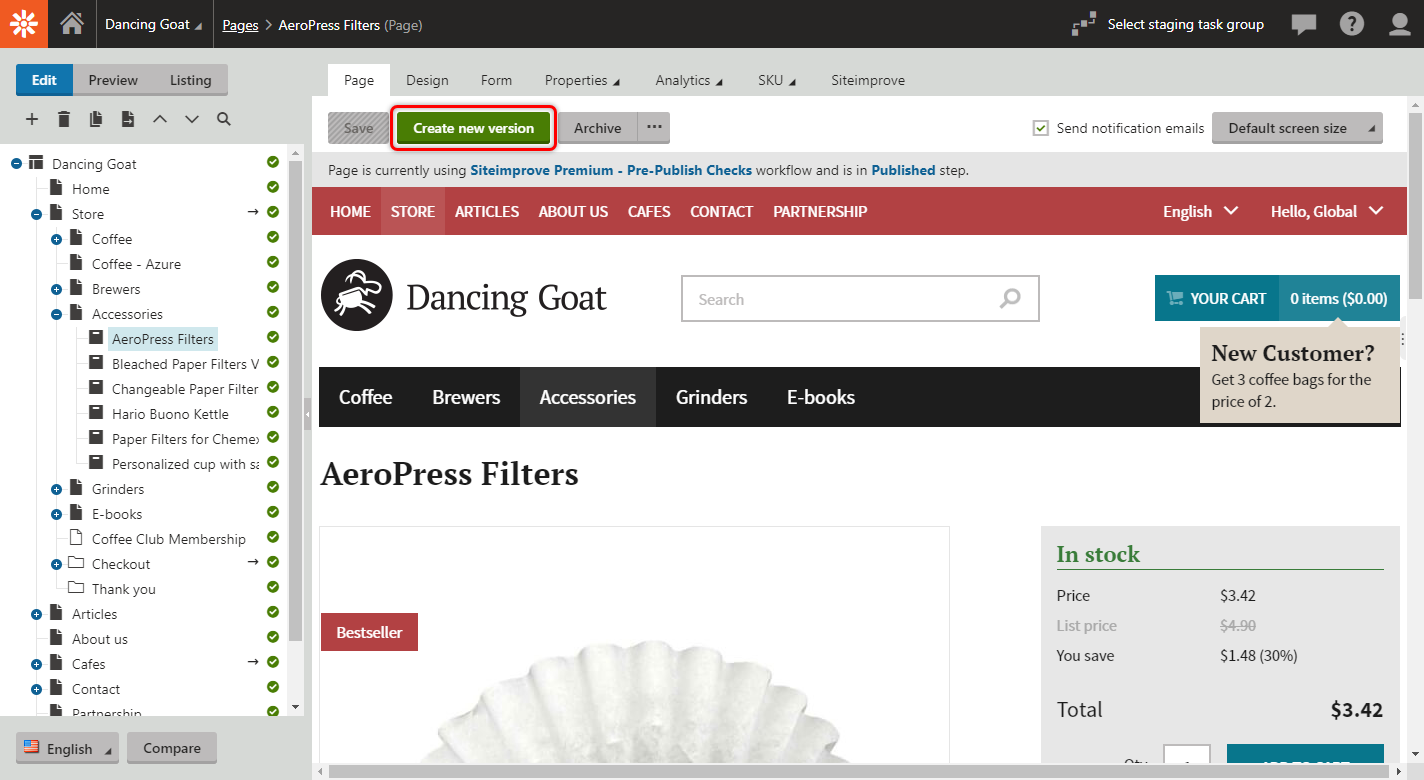Open the Kentico application list logo
The height and width of the screenshot is (780, 1424).
(x=24, y=24)
